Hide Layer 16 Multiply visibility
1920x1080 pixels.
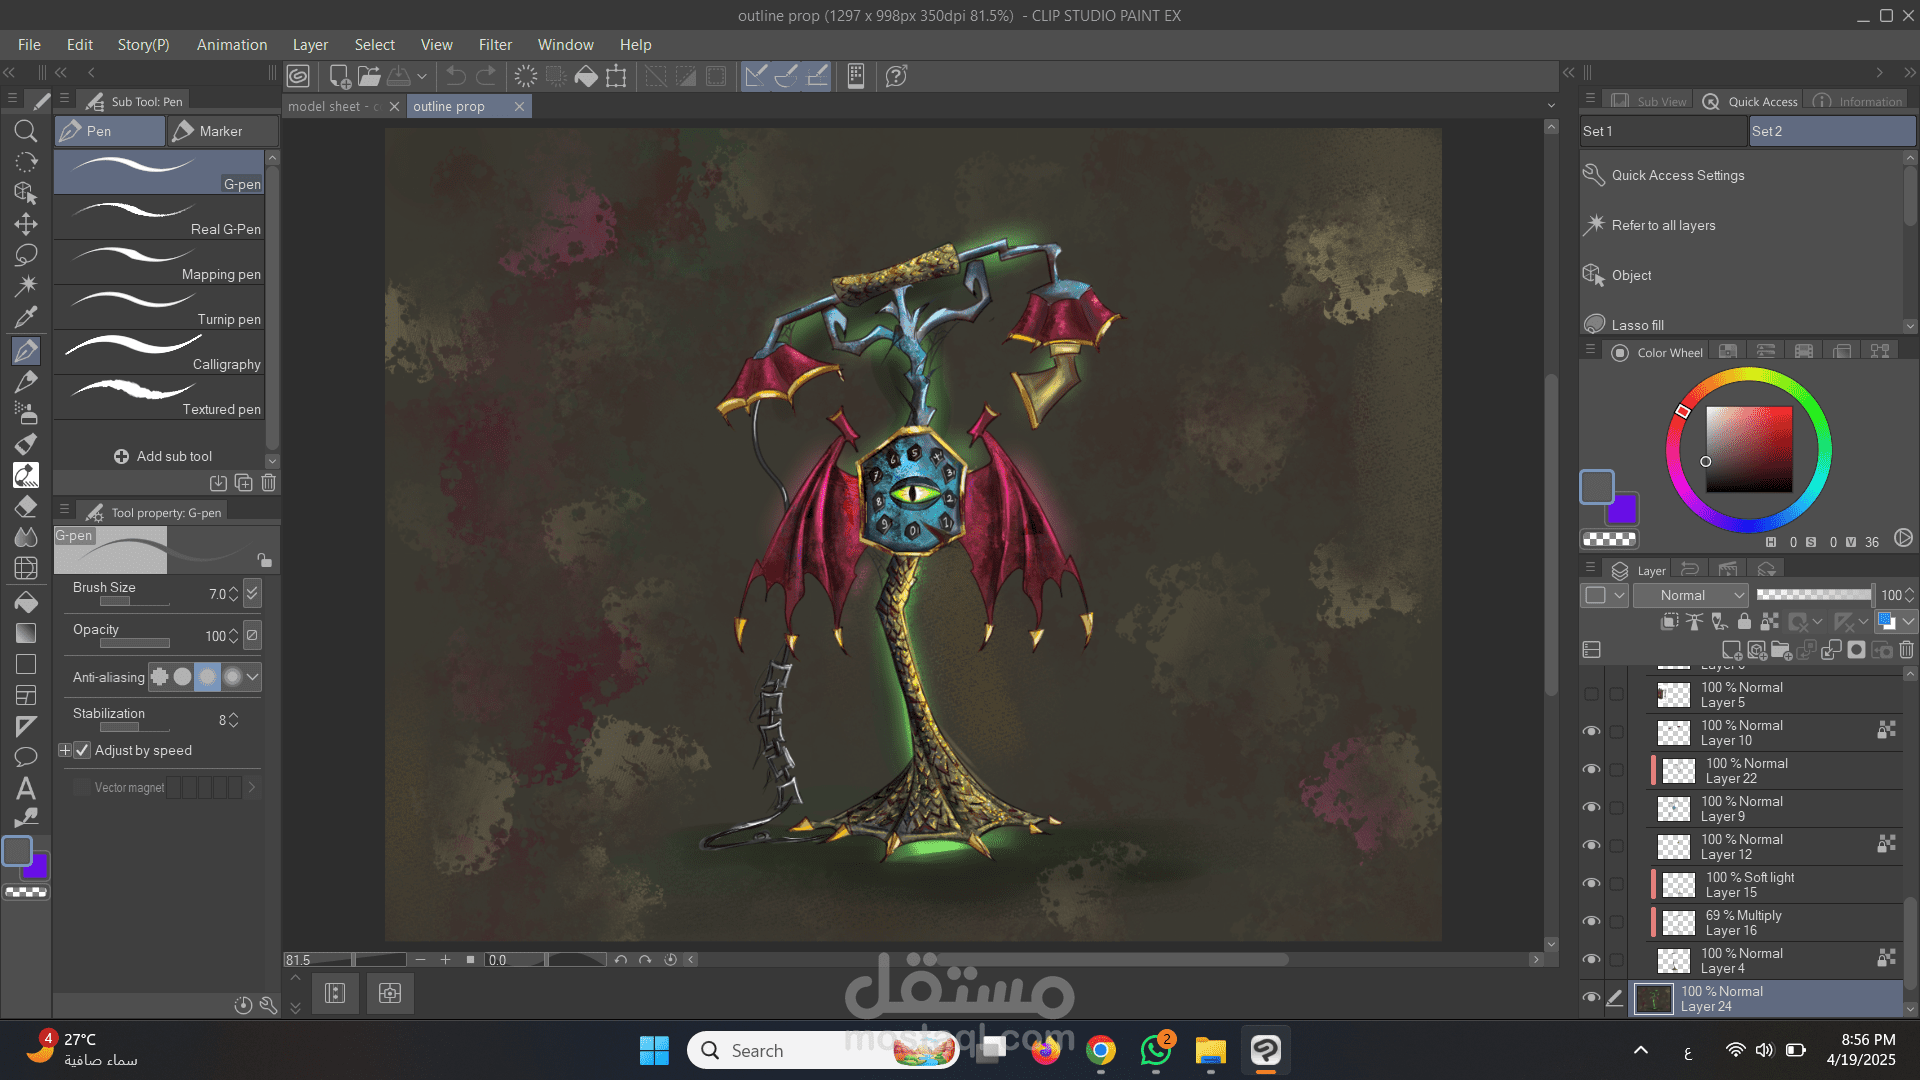click(1591, 922)
